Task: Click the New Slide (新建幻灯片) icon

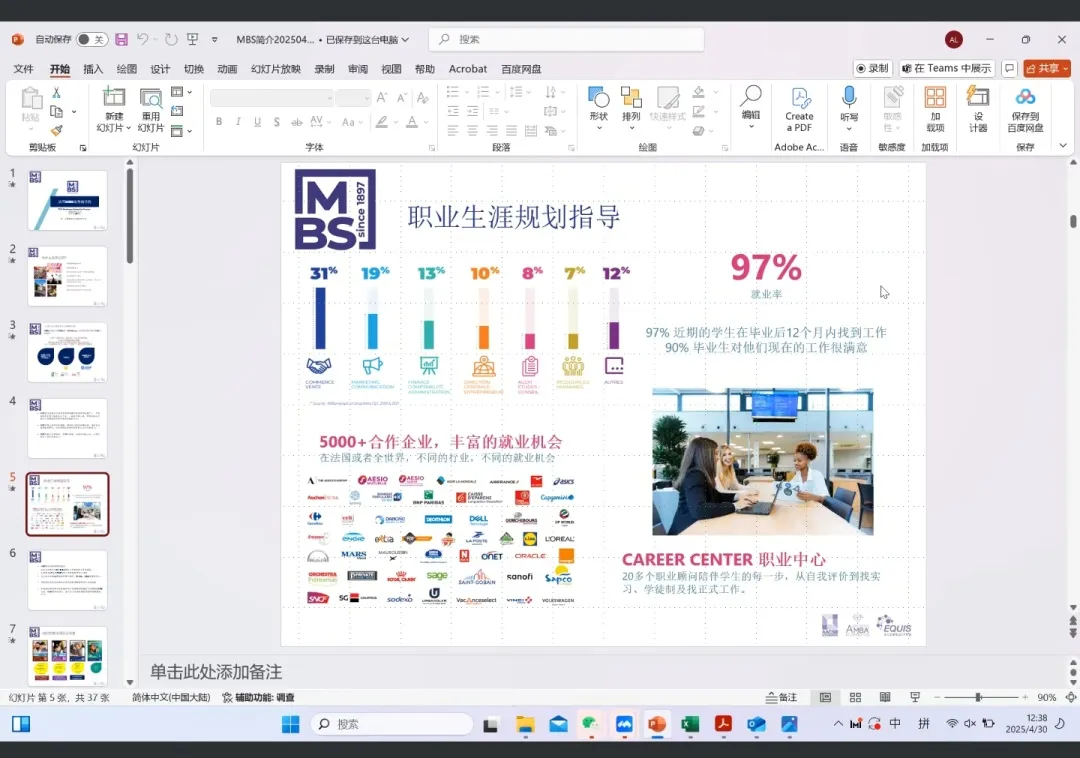Action: coord(113,99)
